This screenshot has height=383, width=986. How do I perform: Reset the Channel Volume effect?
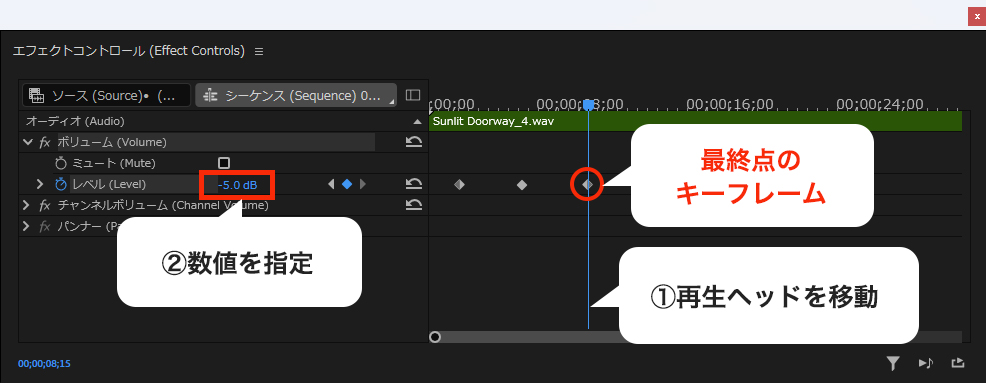point(413,205)
